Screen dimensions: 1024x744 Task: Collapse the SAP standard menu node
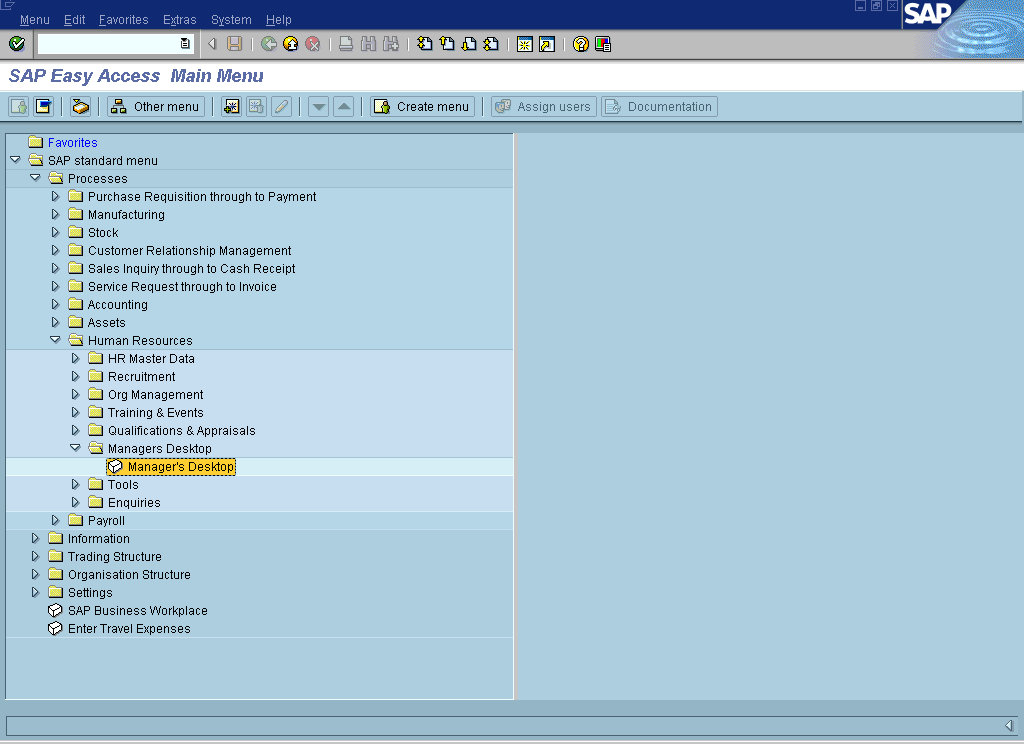pyautogui.click(x=15, y=160)
